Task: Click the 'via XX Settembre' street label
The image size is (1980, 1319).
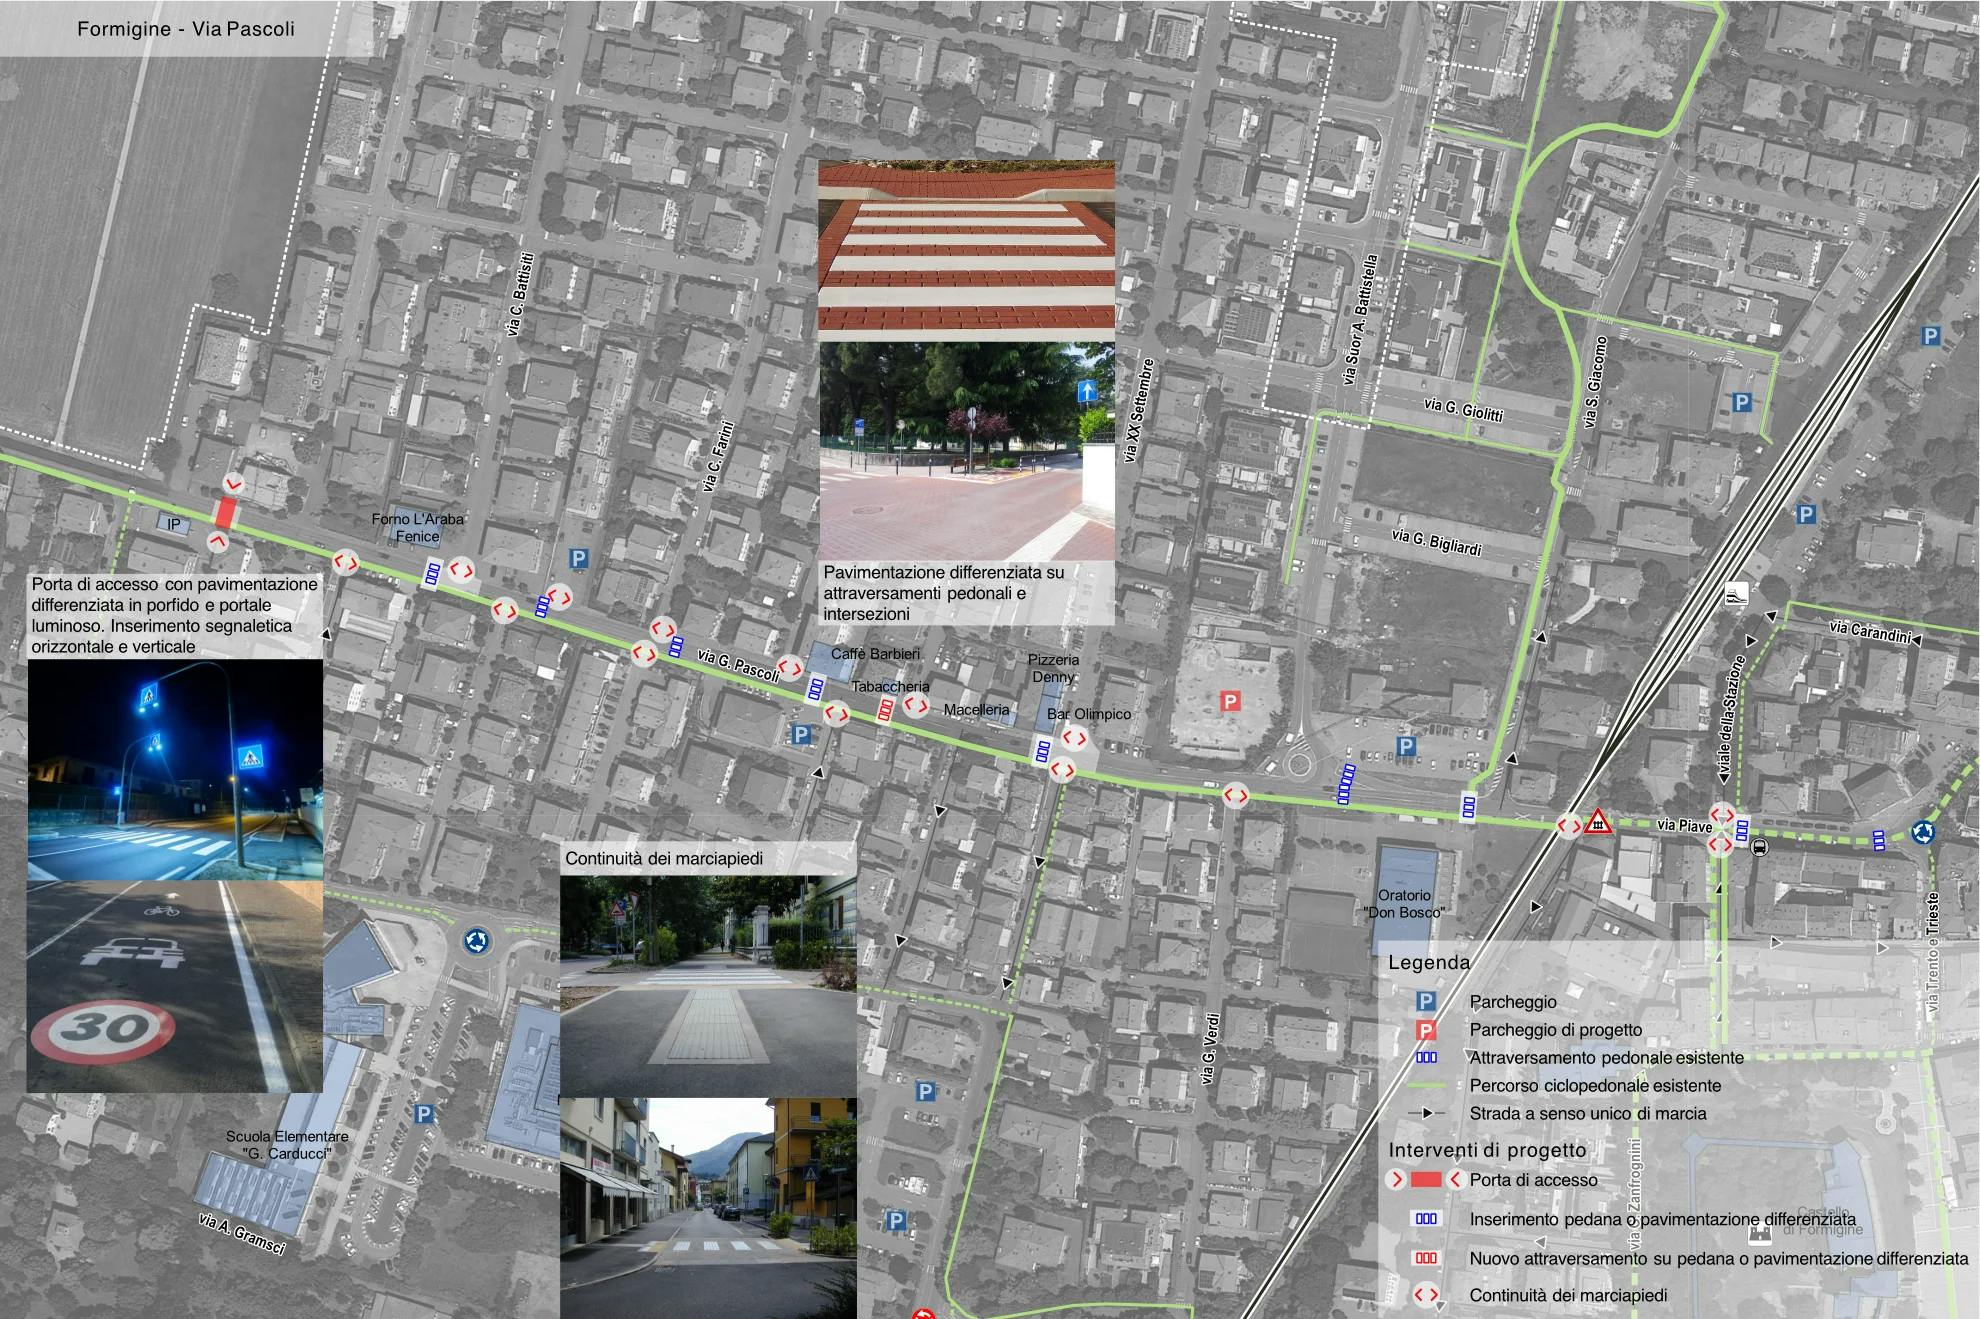Action: tap(1139, 410)
